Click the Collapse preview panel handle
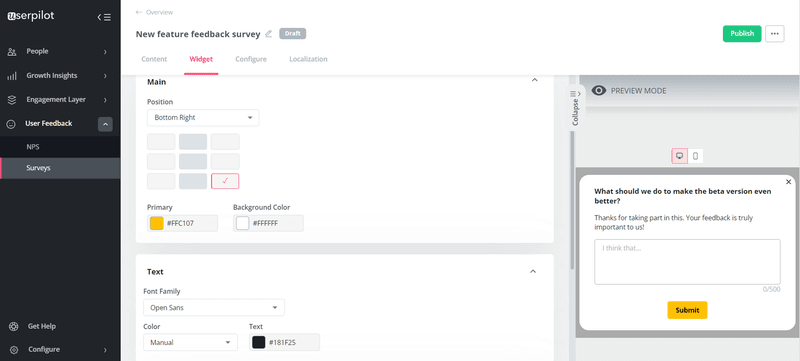Image resolution: width=800 pixels, height=361 pixels. click(576, 107)
